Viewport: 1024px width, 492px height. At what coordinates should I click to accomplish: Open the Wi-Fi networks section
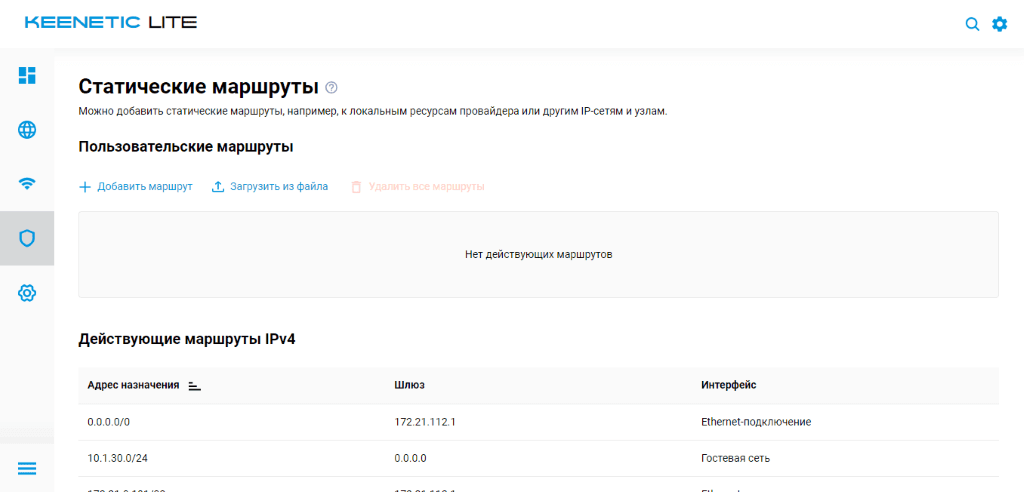click(x=27, y=183)
